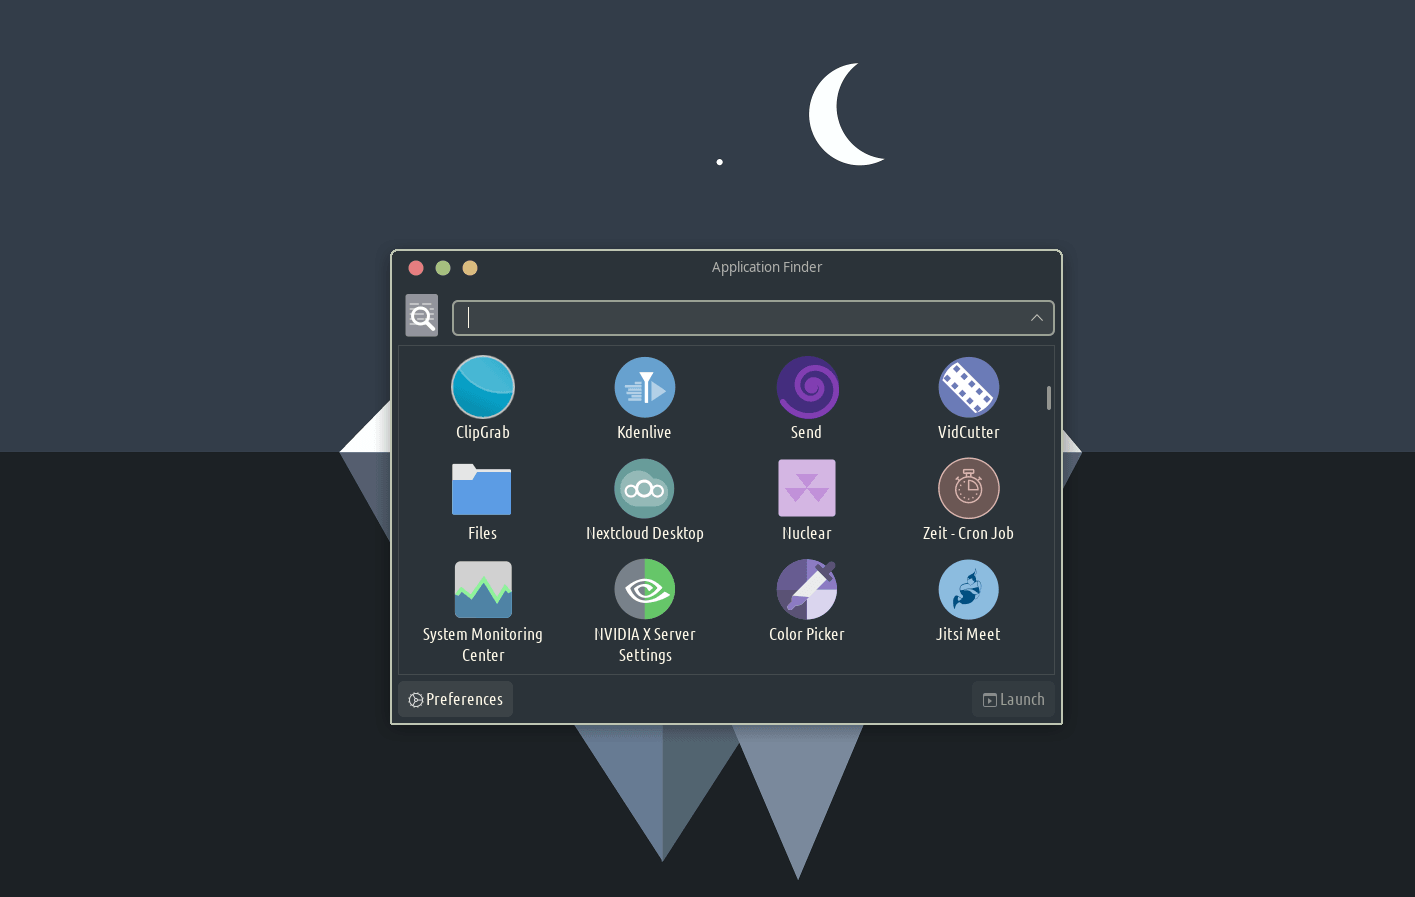1415x897 pixels.
Task: Expand the search field history arrow
Action: coord(1037,318)
